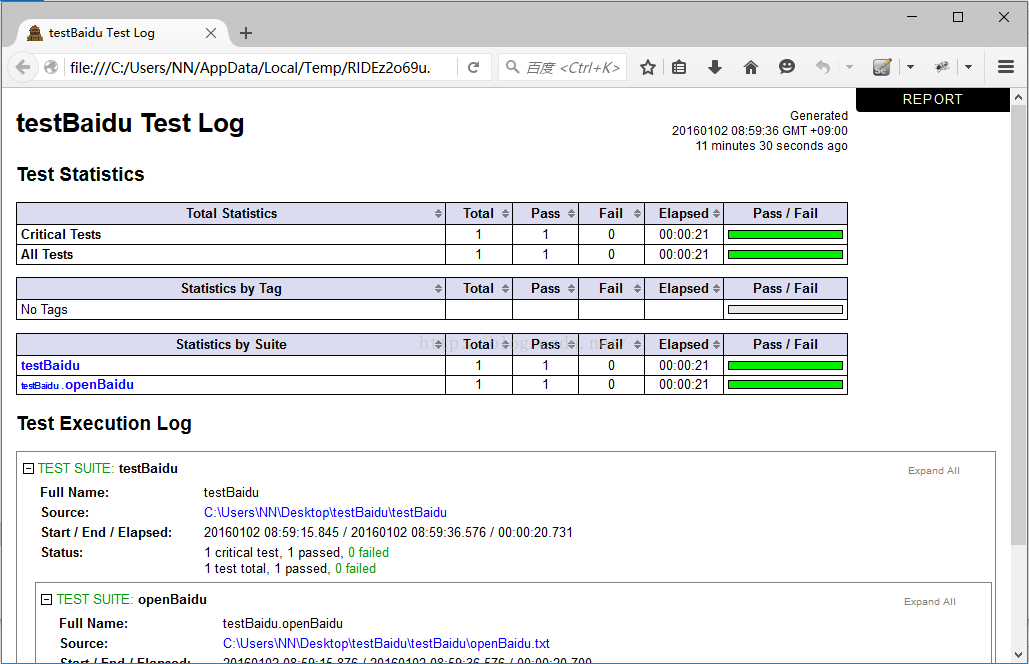Sort Total Statistics by Fail column
This screenshot has width=1029, height=664.
coord(611,213)
